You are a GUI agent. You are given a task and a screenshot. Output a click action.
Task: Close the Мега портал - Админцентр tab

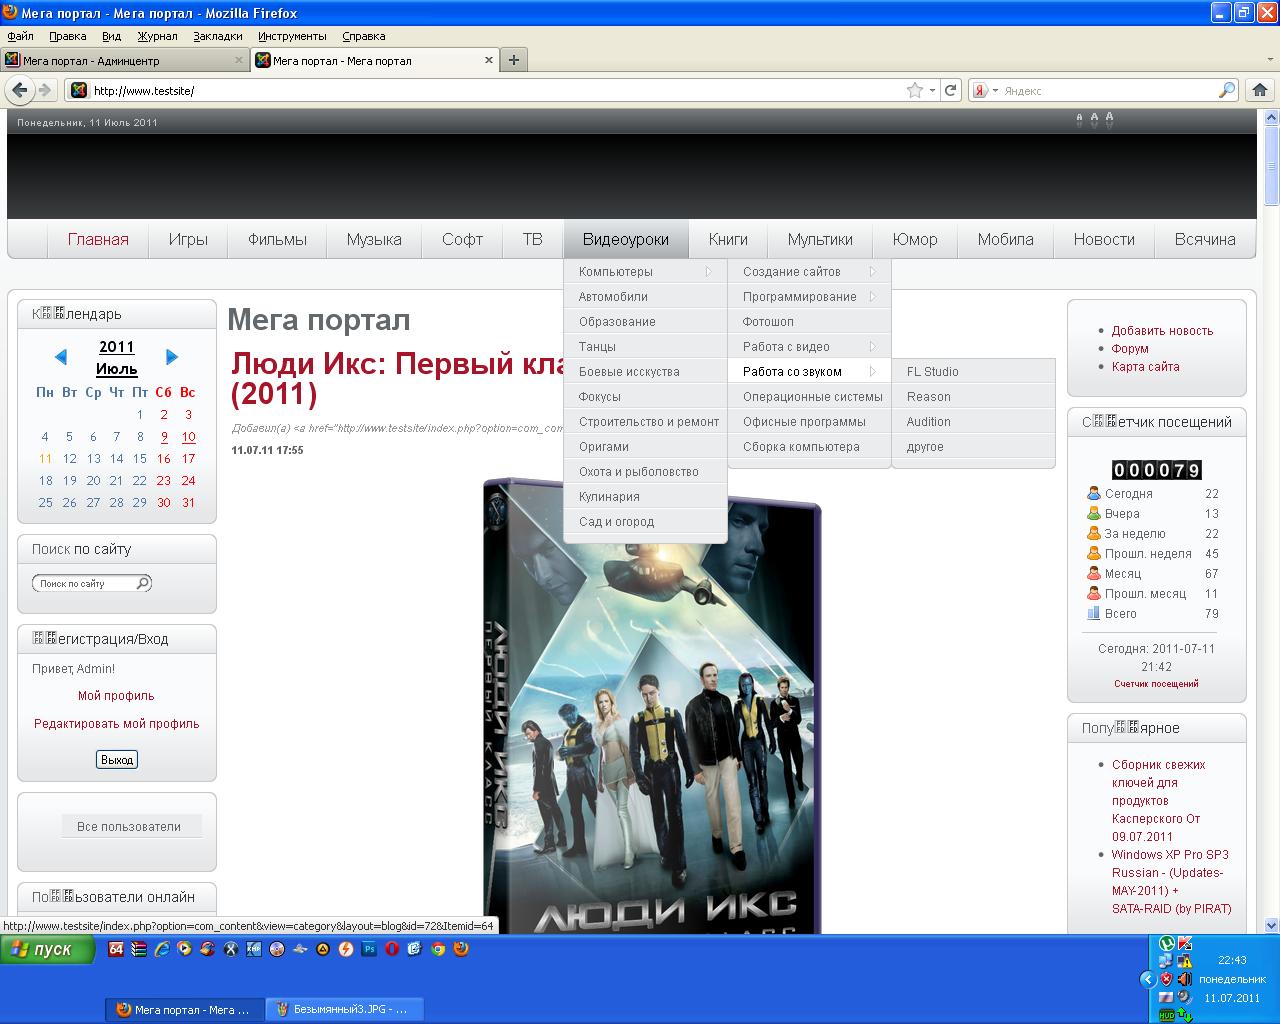pyautogui.click(x=239, y=60)
